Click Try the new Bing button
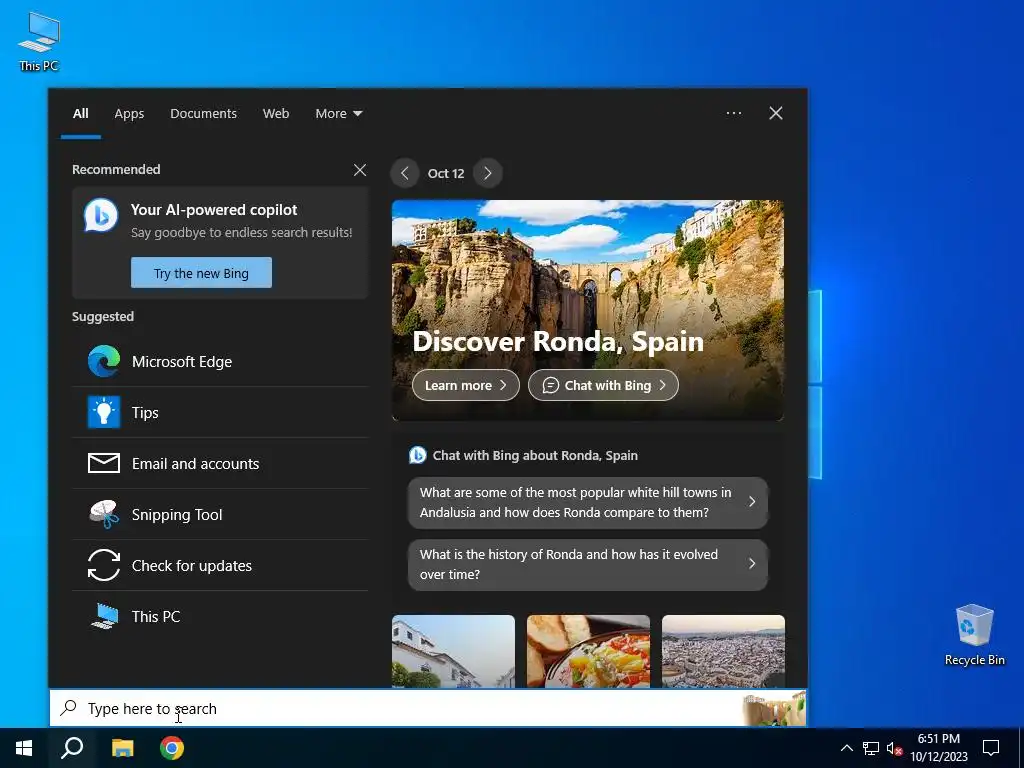The height and width of the screenshot is (768, 1024). (x=201, y=273)
